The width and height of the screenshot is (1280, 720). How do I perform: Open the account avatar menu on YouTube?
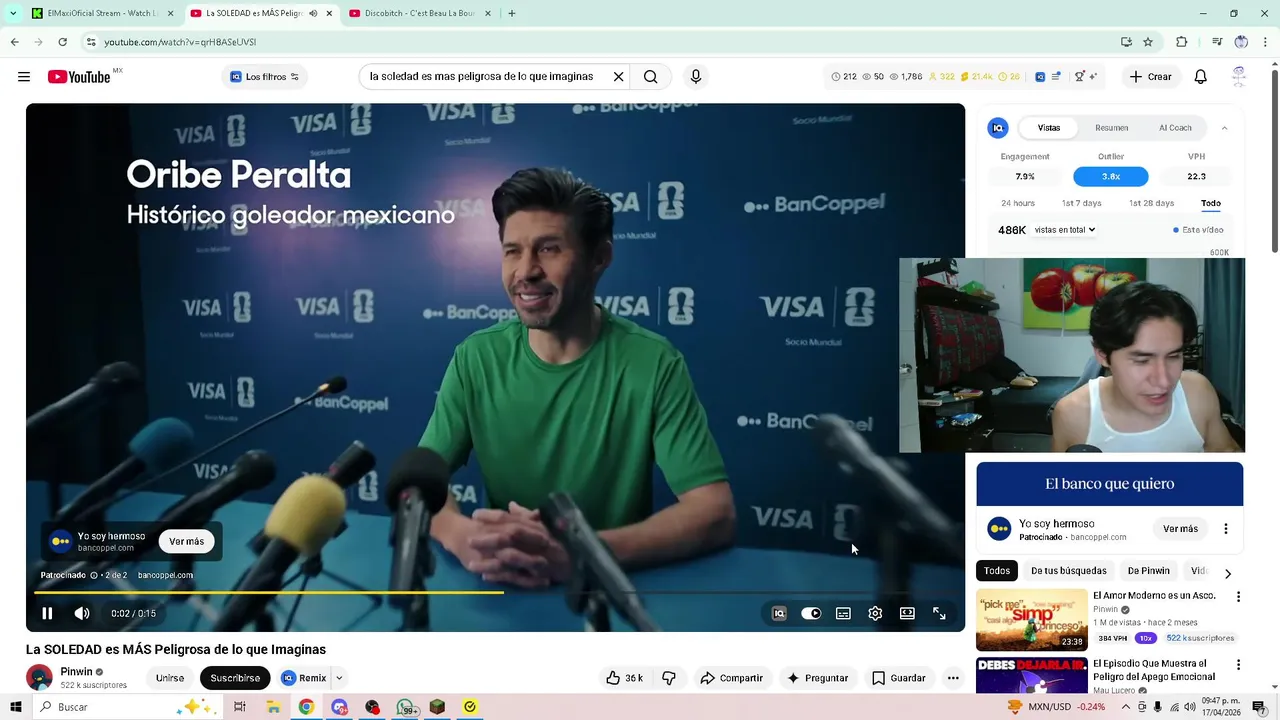1239,77
